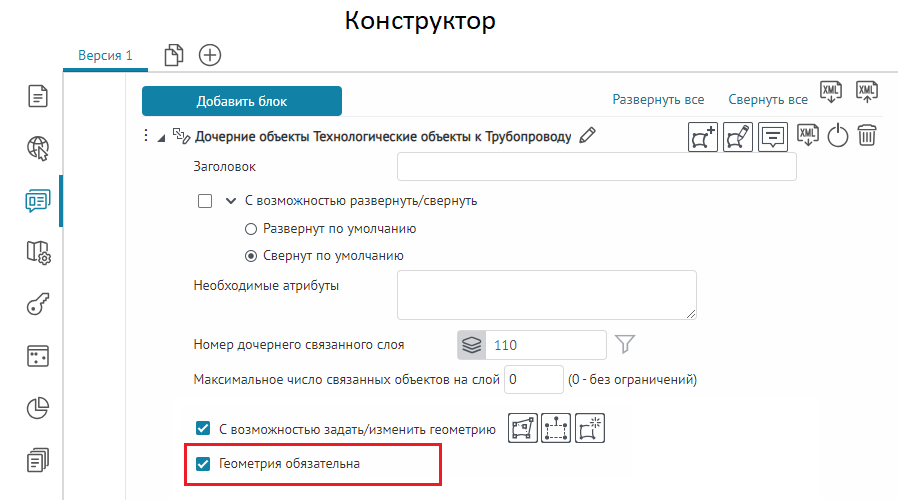This screenshot has width=898, height=500.
Task: Switch to the "Версия 1" tab
Action: pos(105,56)
